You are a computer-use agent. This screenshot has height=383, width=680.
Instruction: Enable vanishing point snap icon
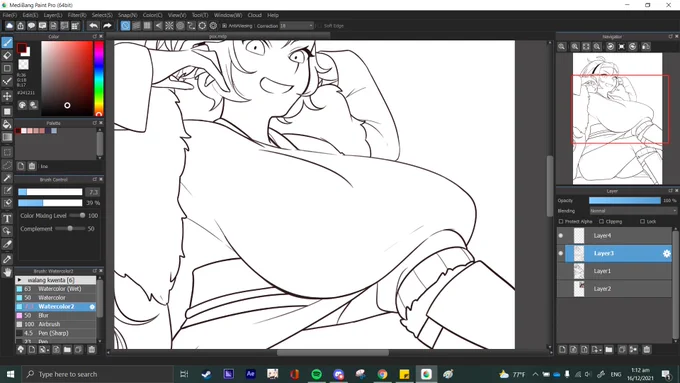point(158,26)
